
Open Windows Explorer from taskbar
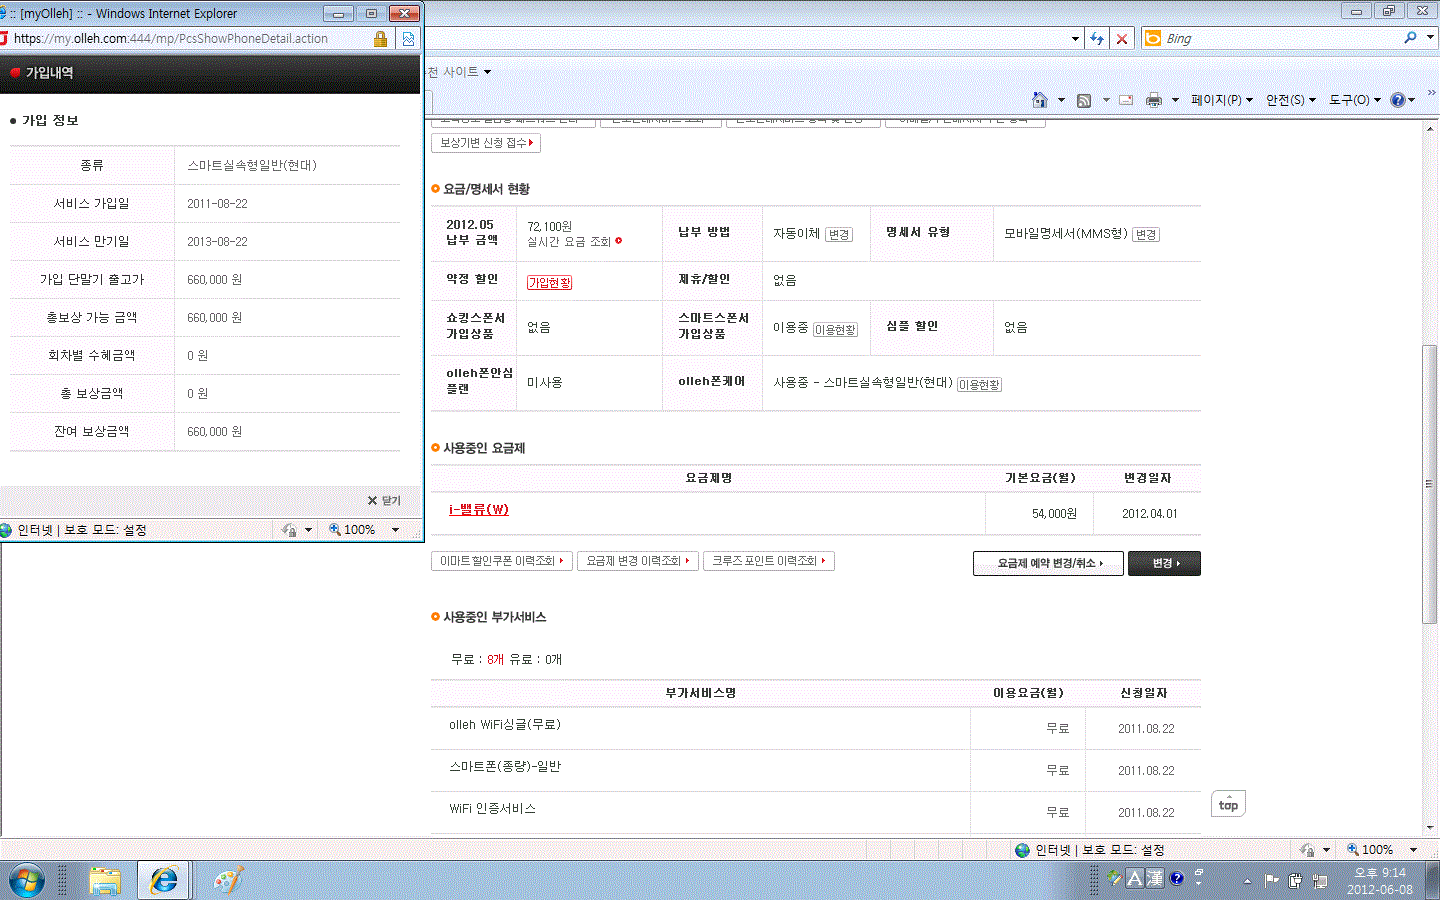[x=105, y=880]
